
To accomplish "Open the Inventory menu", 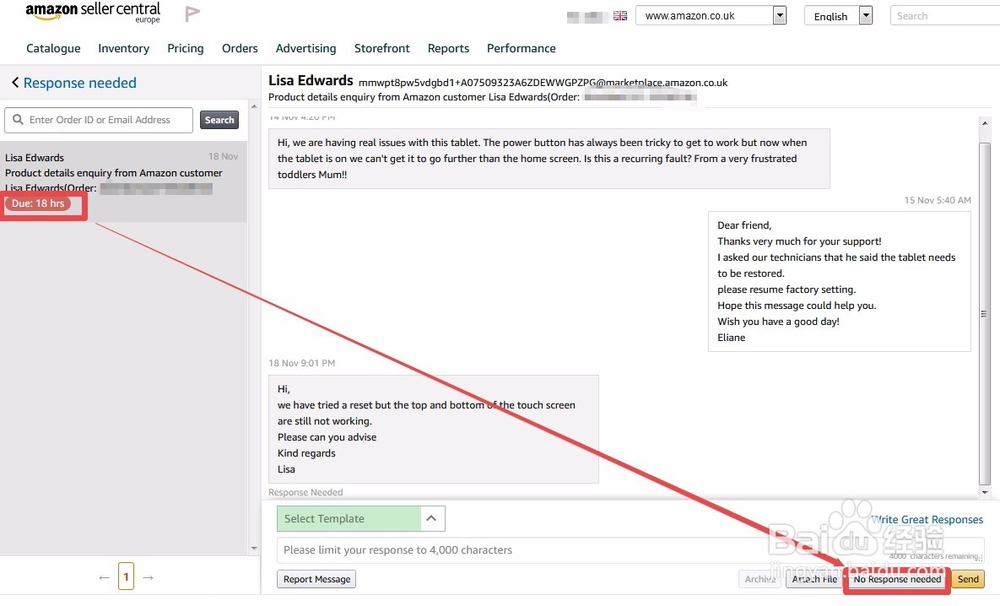I will point(124,48).
